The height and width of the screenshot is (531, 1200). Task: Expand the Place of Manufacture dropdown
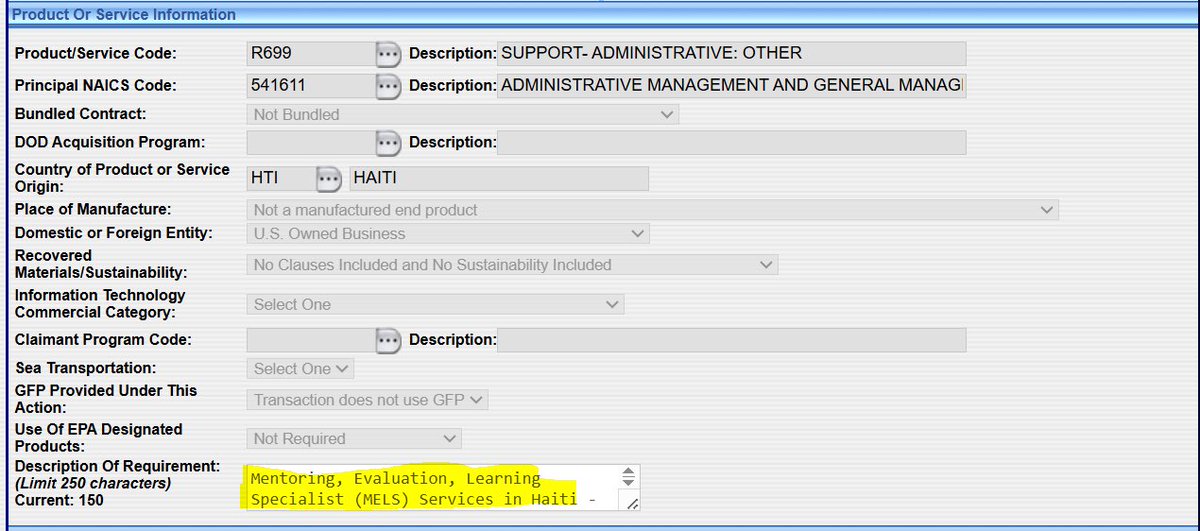(652, 210)
